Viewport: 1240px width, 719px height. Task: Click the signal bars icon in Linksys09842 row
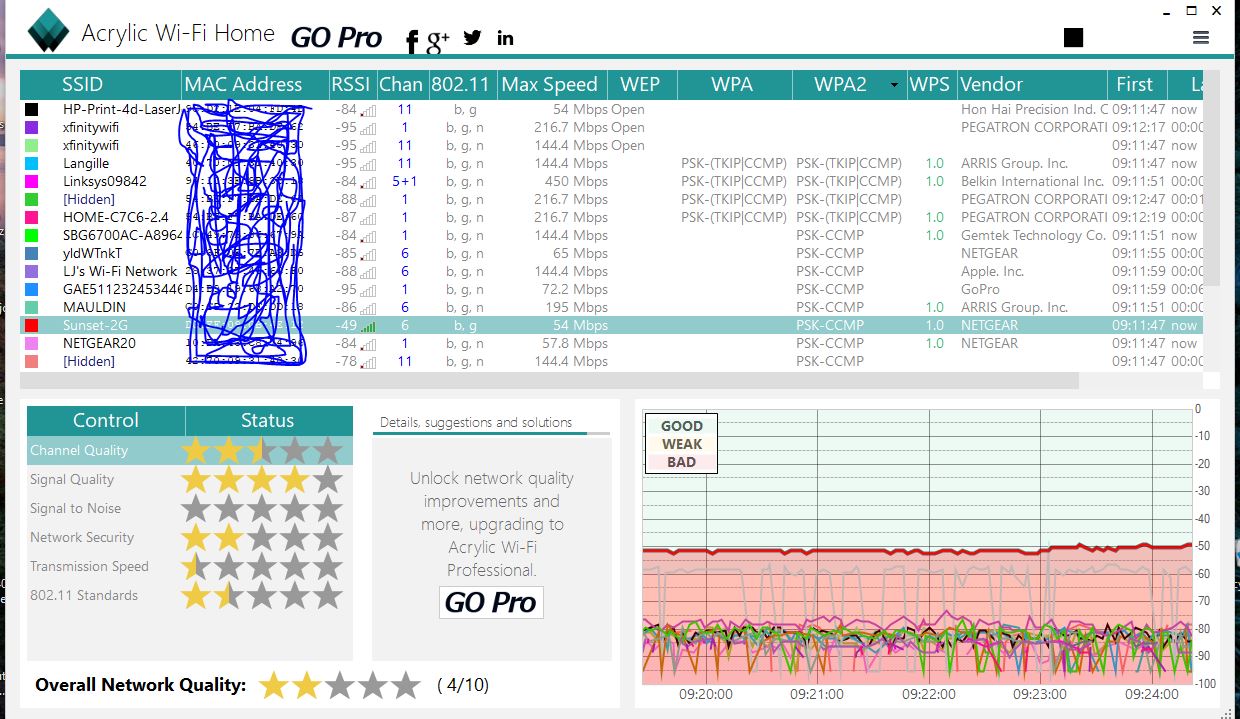click(x=368, y=182)
